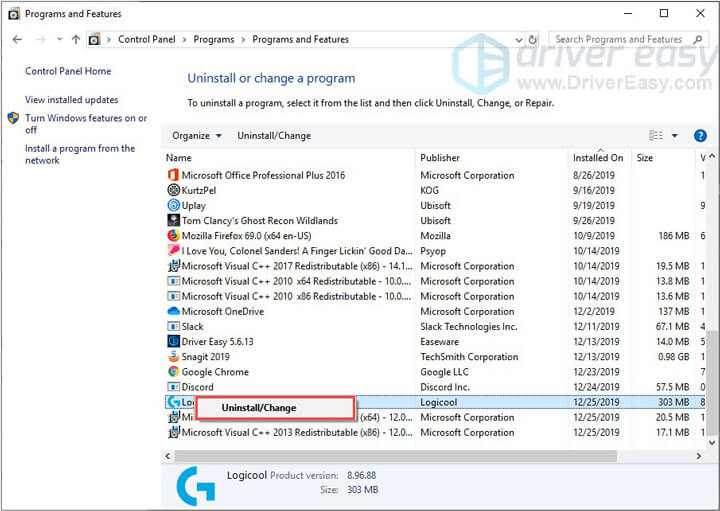The image size is (720, 511).
Task: Click the Google Chrome icon
Action: (x=173, y=372)
